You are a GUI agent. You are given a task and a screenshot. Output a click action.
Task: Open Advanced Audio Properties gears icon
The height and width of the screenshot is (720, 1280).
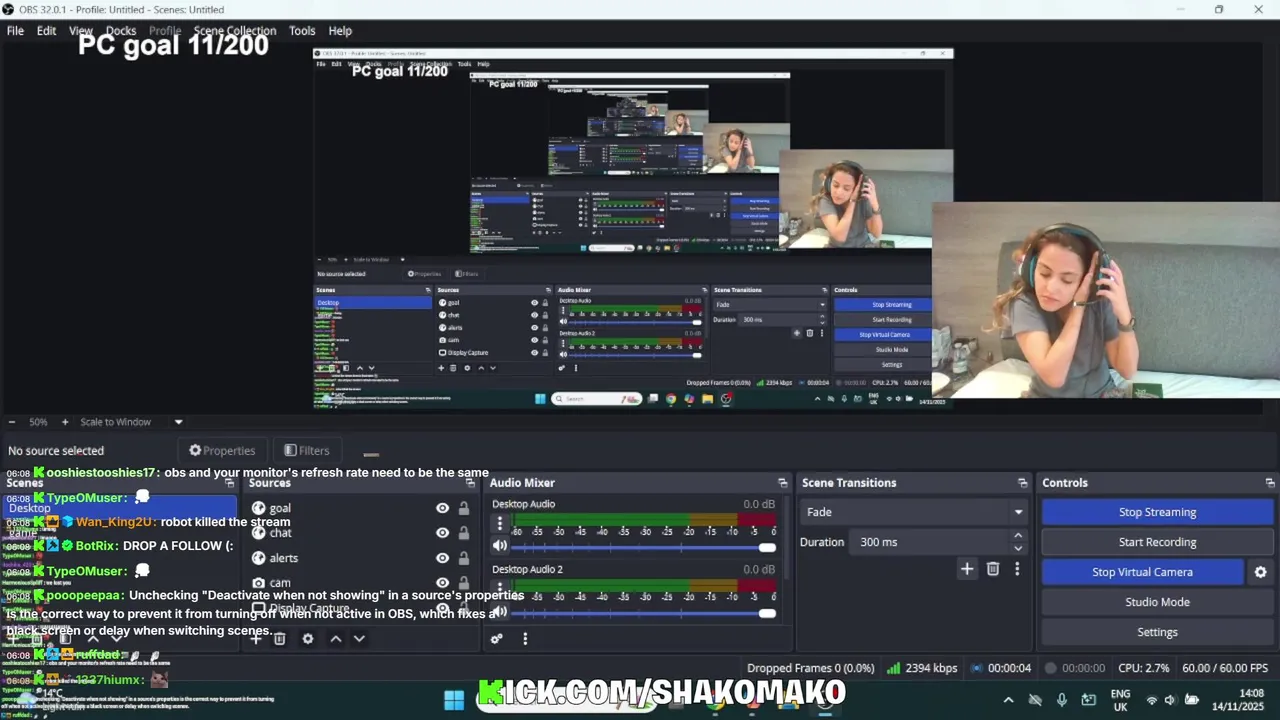pyautogui.click(x=497, y=639)
